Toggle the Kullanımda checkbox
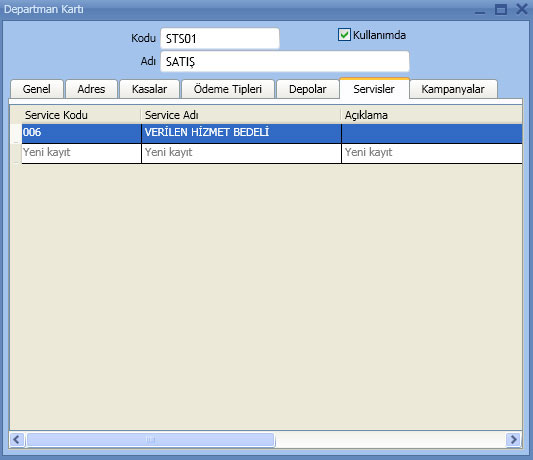Screen dimensions: 533x460 tap(344, 35)
